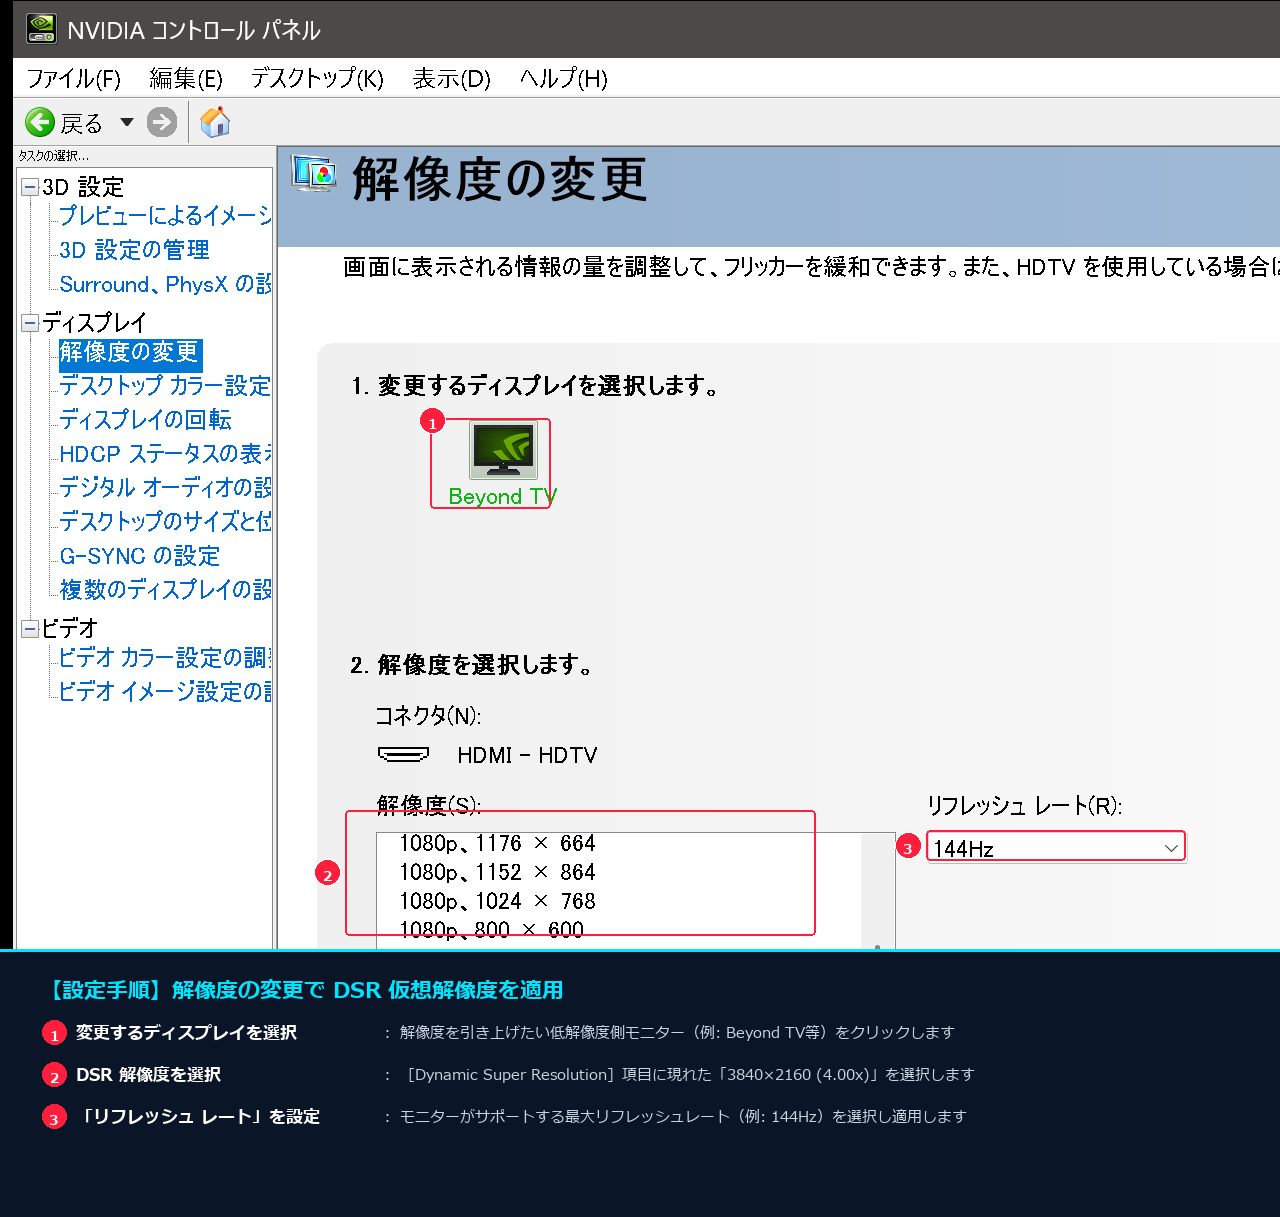Viewport: 1280px width, 1217px height.
Task: Open G-SYNC の設定 tree link
Action: (139, 556)
